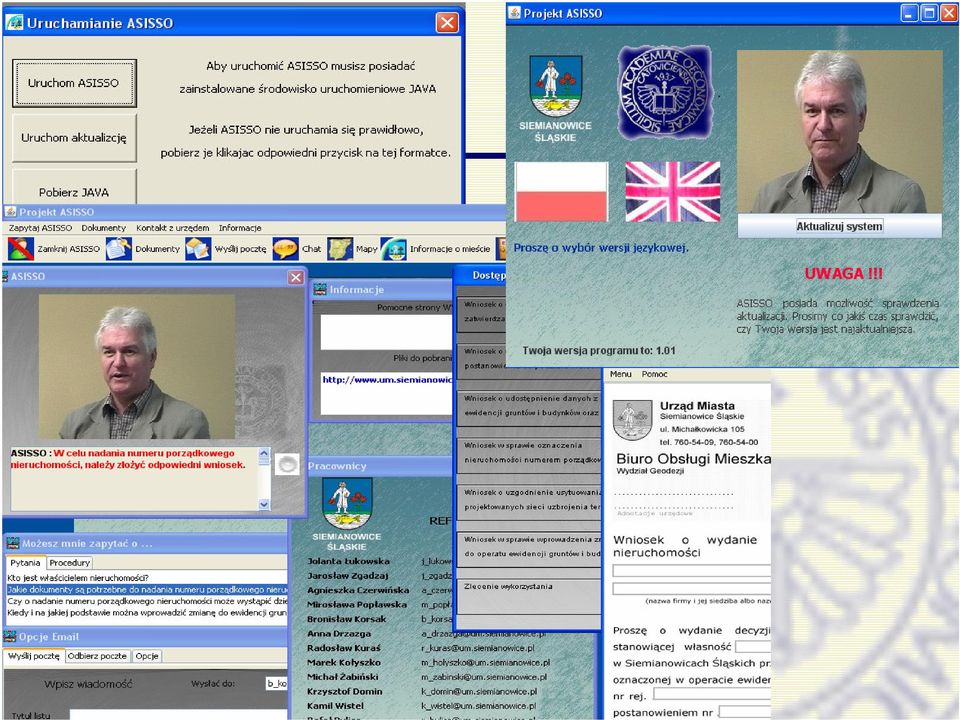960x720 pixels.
Task: Select employee Radosław Kuraś
Action: click(x=343, y=648)
